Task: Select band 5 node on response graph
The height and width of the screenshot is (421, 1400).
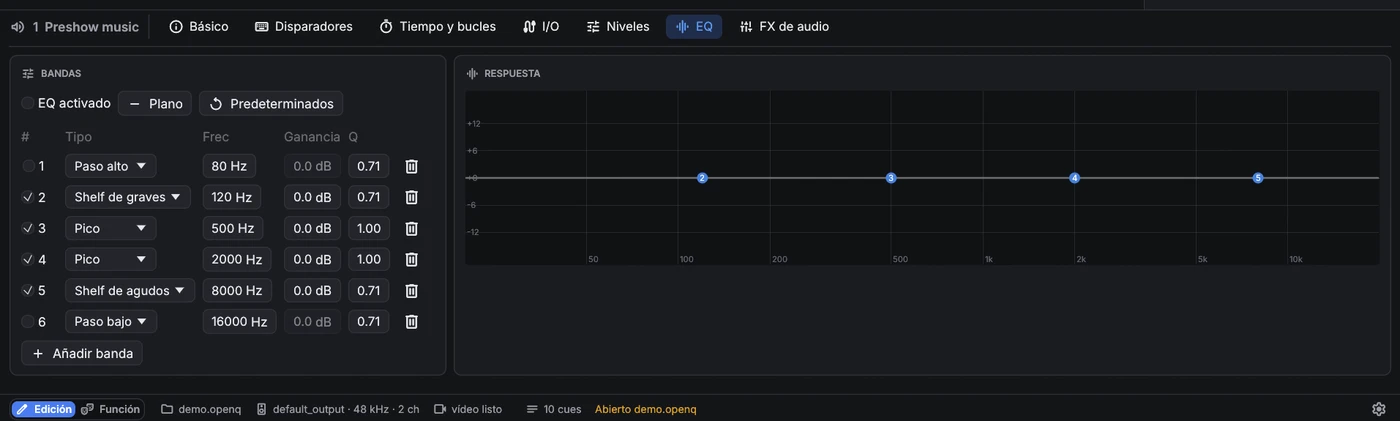Action: (x=1258, y=178)
